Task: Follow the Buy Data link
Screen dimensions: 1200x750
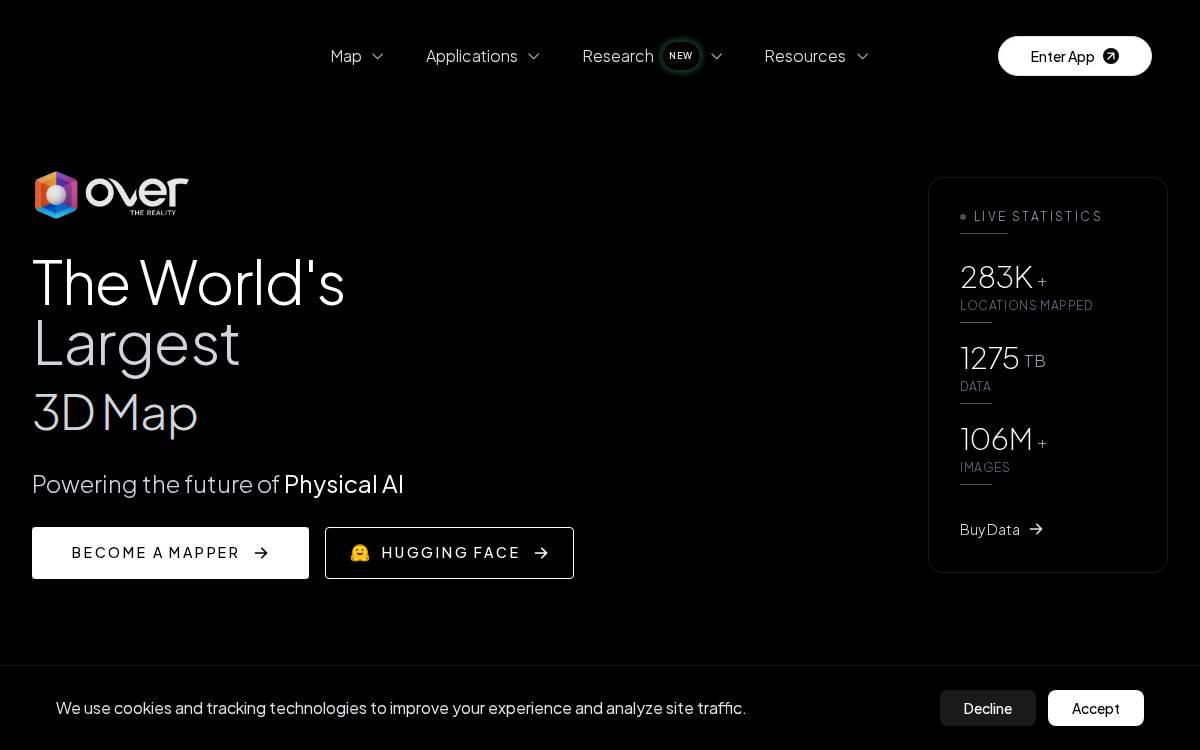Action: 1001,529
